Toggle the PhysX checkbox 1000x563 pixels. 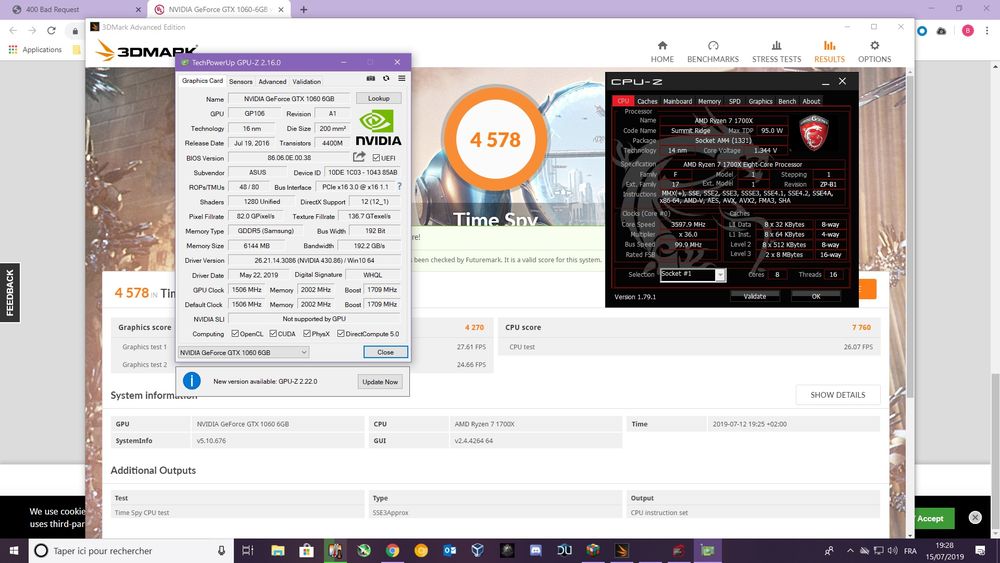[307, 333]
